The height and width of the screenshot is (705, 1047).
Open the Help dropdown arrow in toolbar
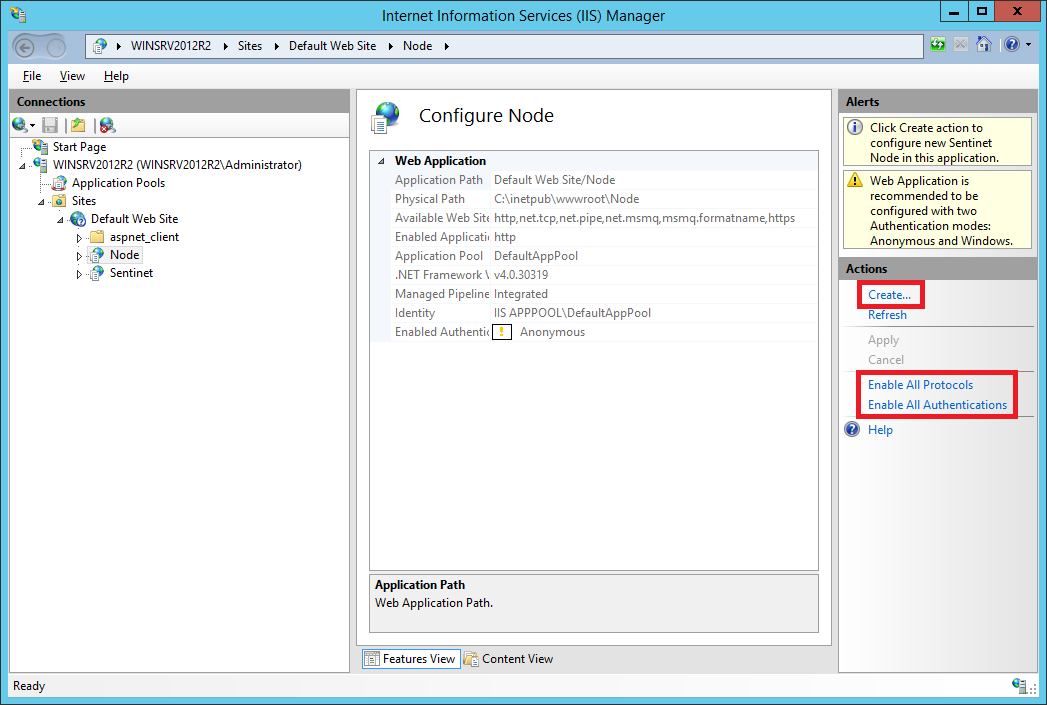coord(1028,45)
